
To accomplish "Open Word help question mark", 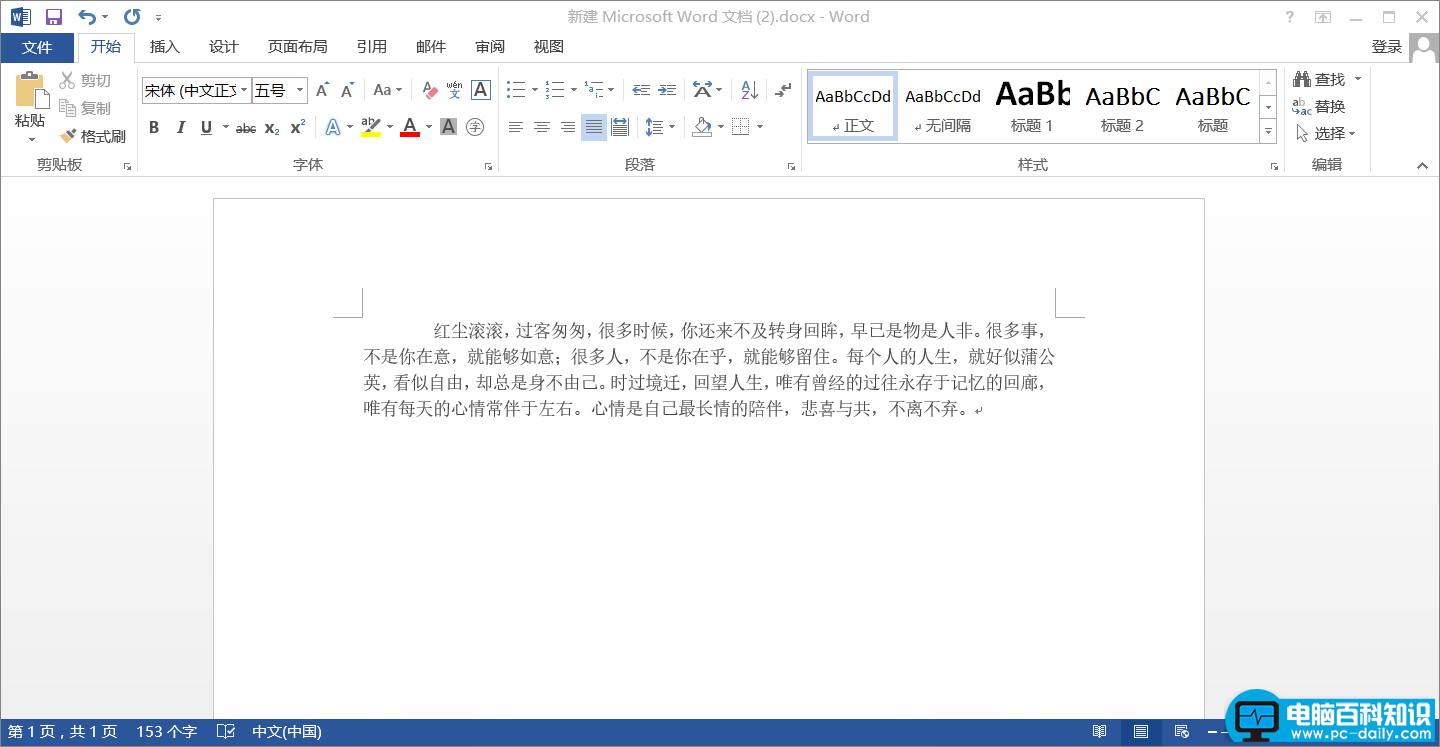I will click(1290, 17).
